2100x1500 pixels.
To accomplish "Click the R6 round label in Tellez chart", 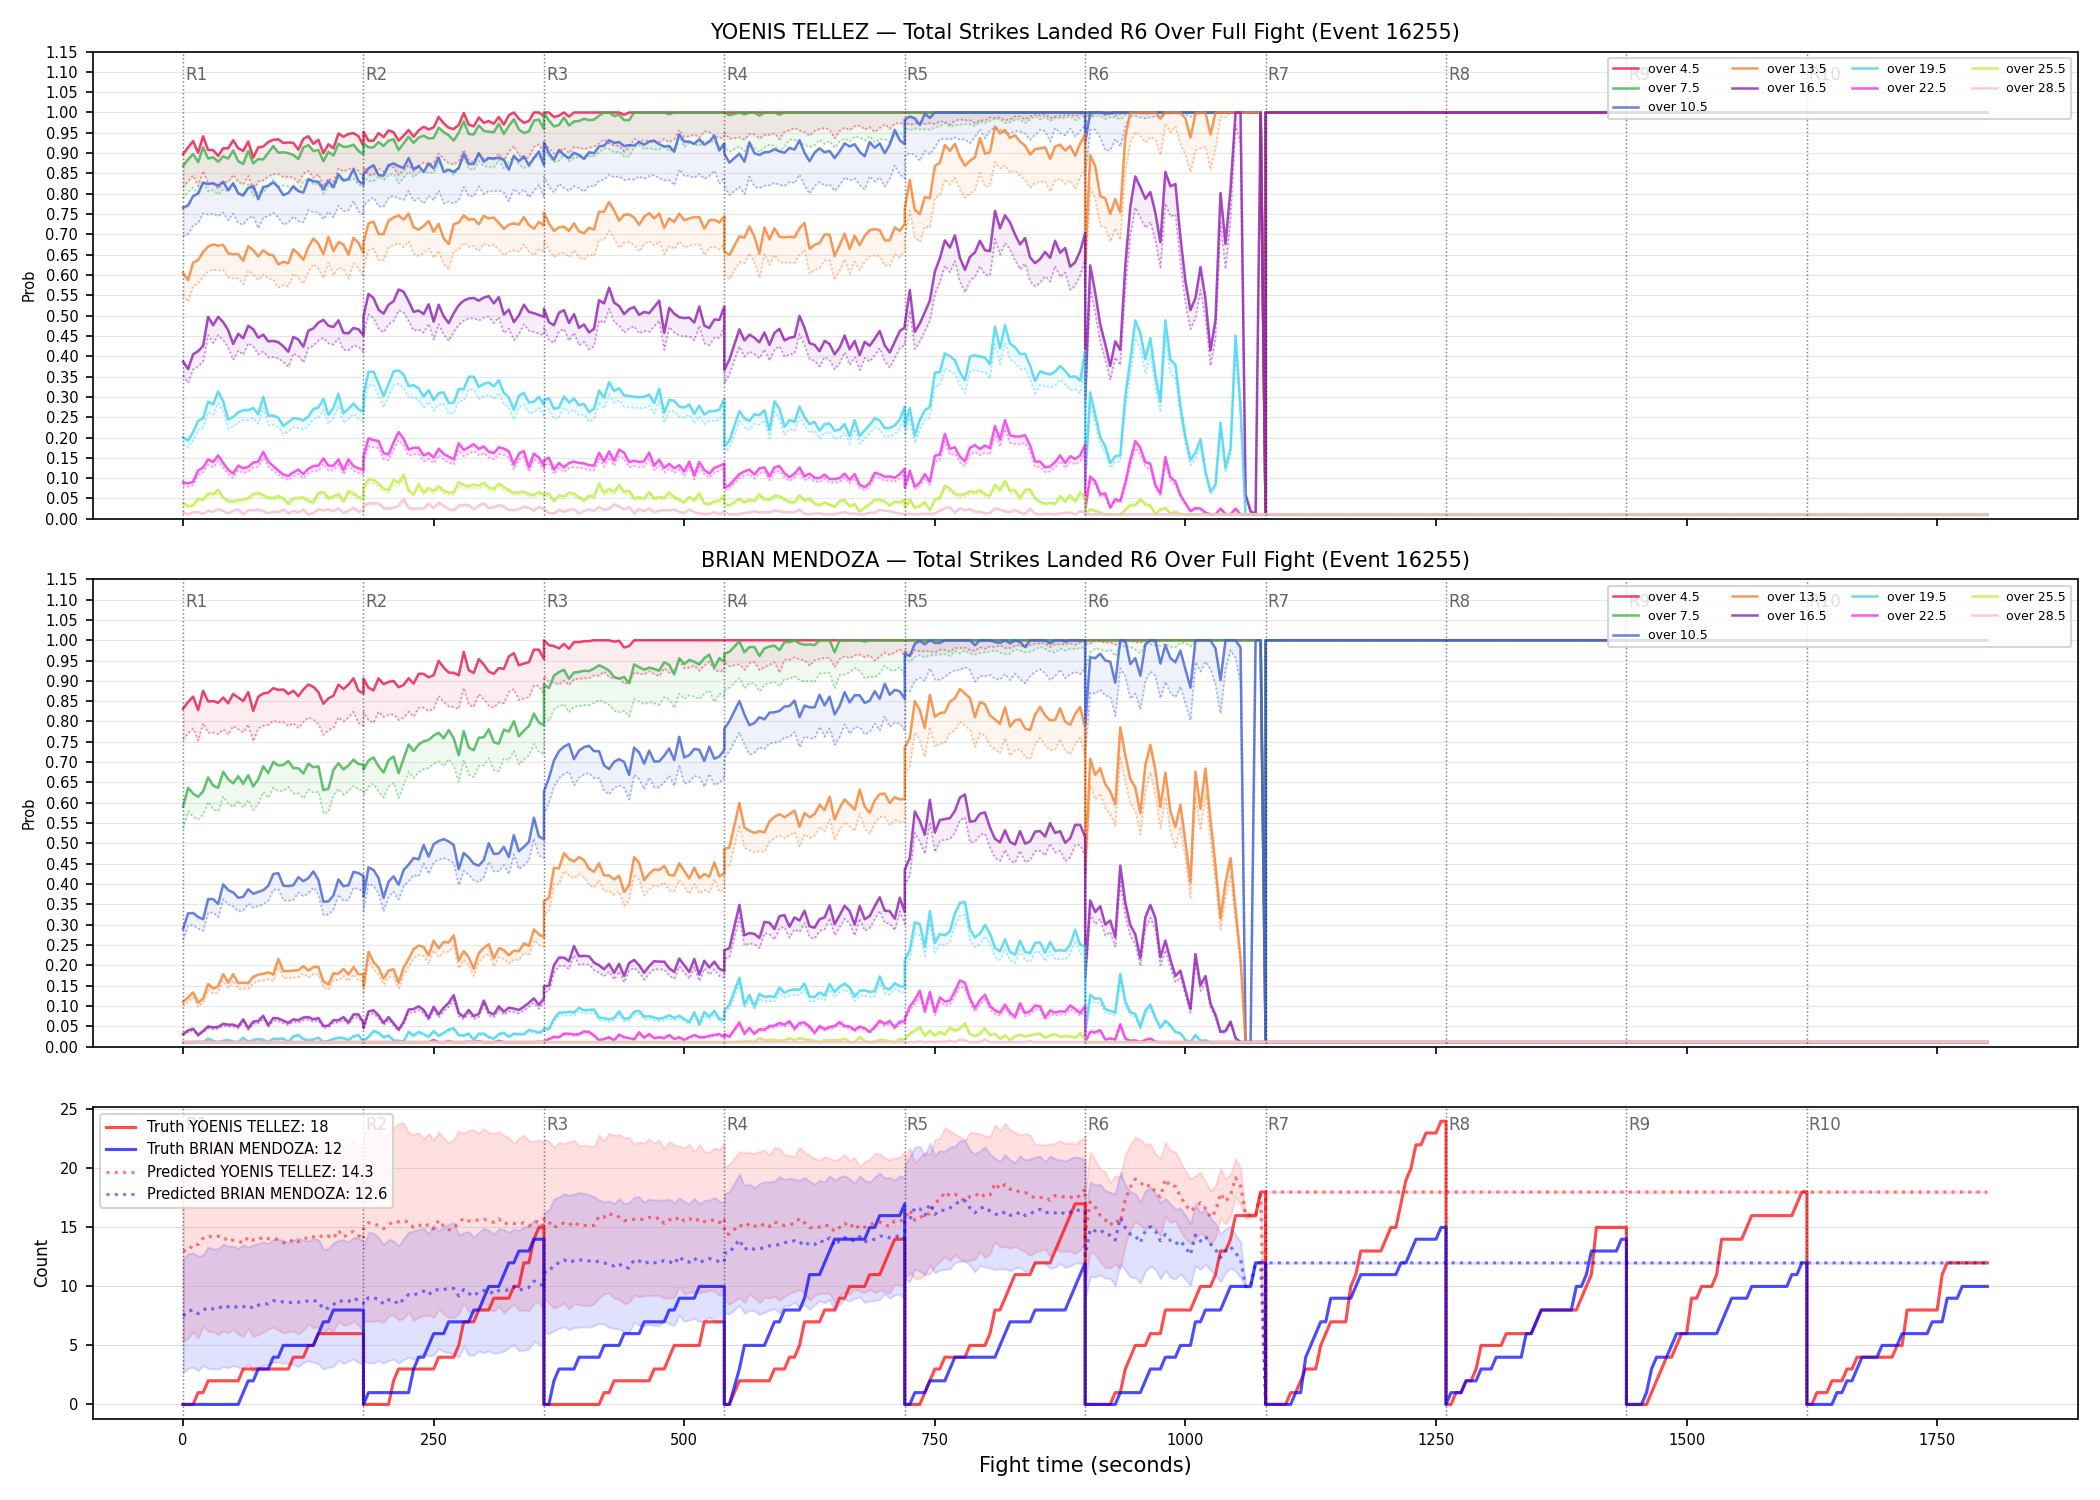I will click(1098, 74).
